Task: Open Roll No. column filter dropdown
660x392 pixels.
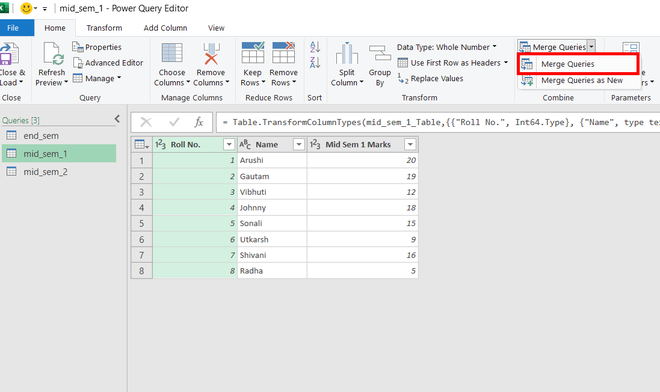Action: tap(229, 144)
